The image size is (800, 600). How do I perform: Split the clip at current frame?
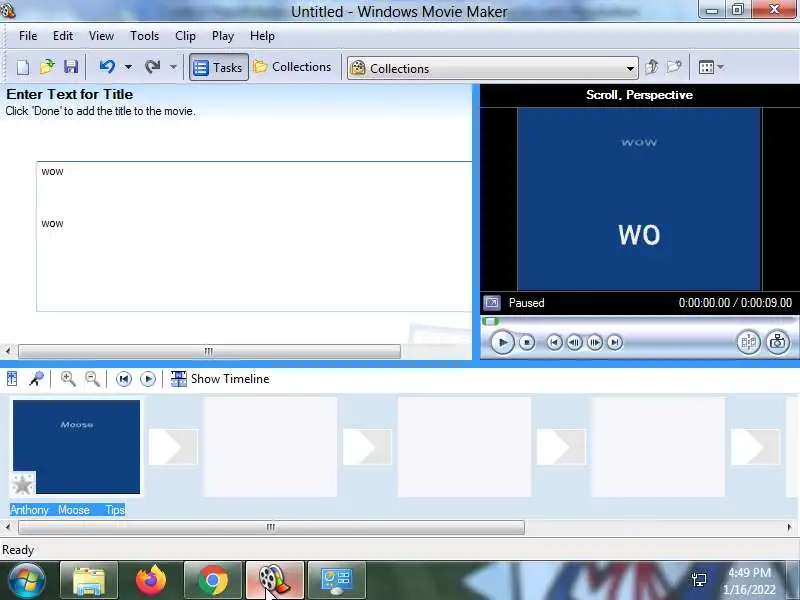pyautogui.click(x=748, y=342)
